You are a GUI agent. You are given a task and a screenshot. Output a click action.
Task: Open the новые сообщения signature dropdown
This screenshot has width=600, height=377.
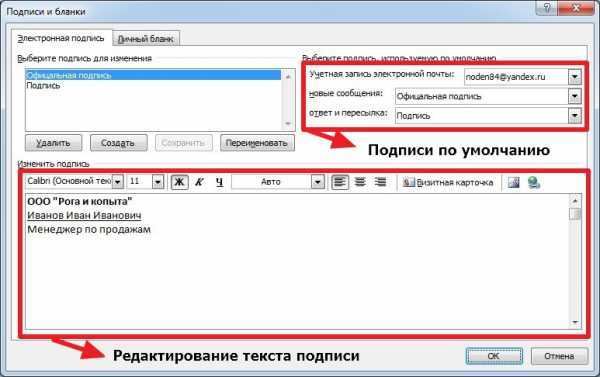(574, 96)
